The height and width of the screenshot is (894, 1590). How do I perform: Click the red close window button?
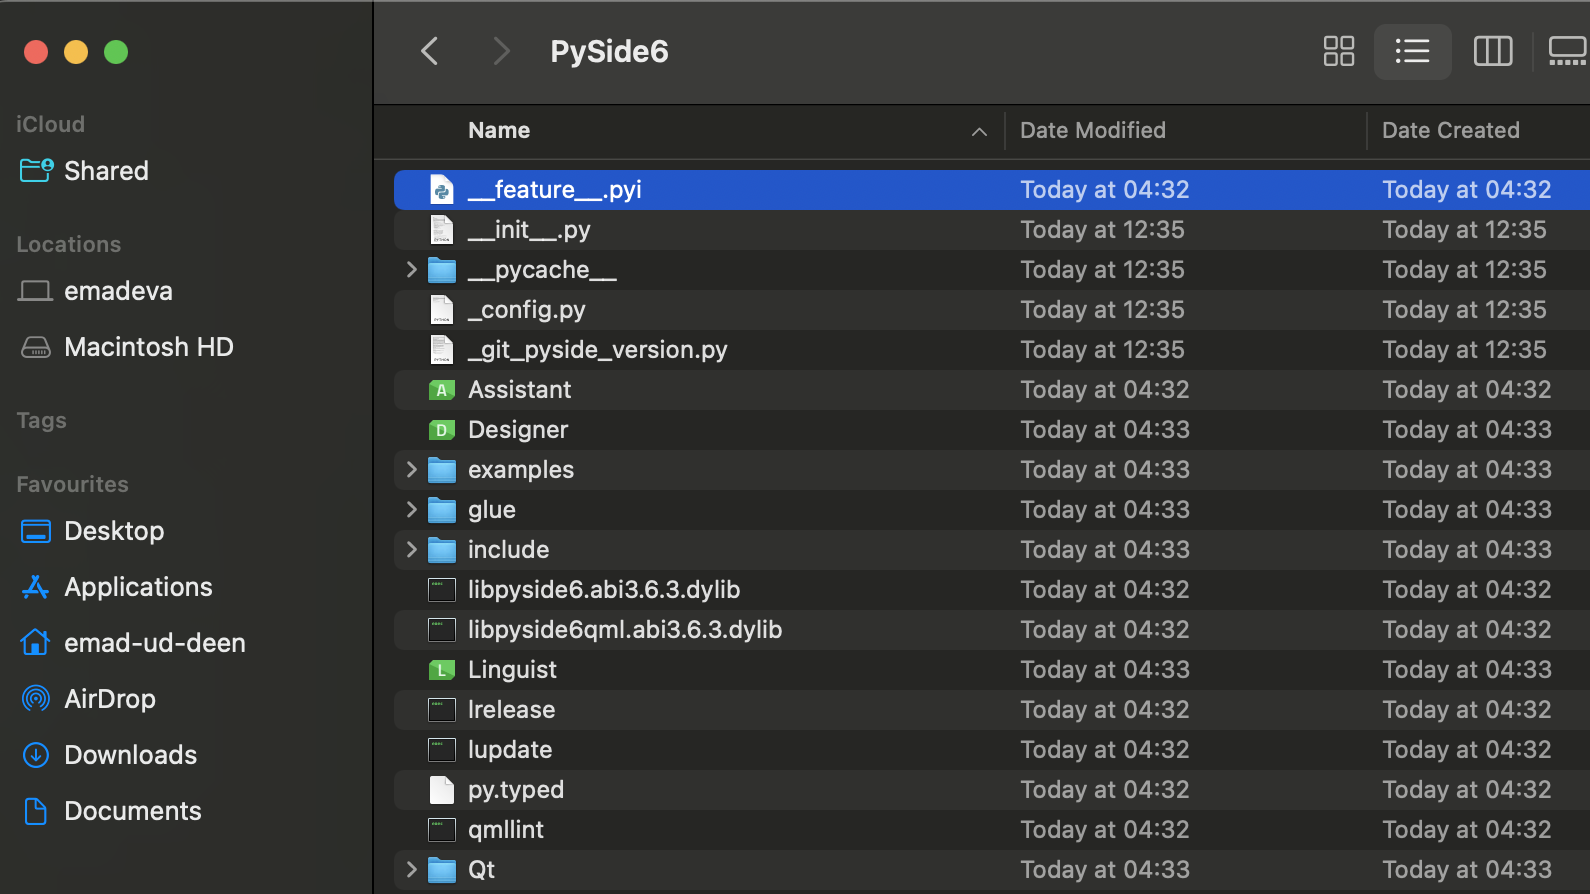(x=36, y=52)
